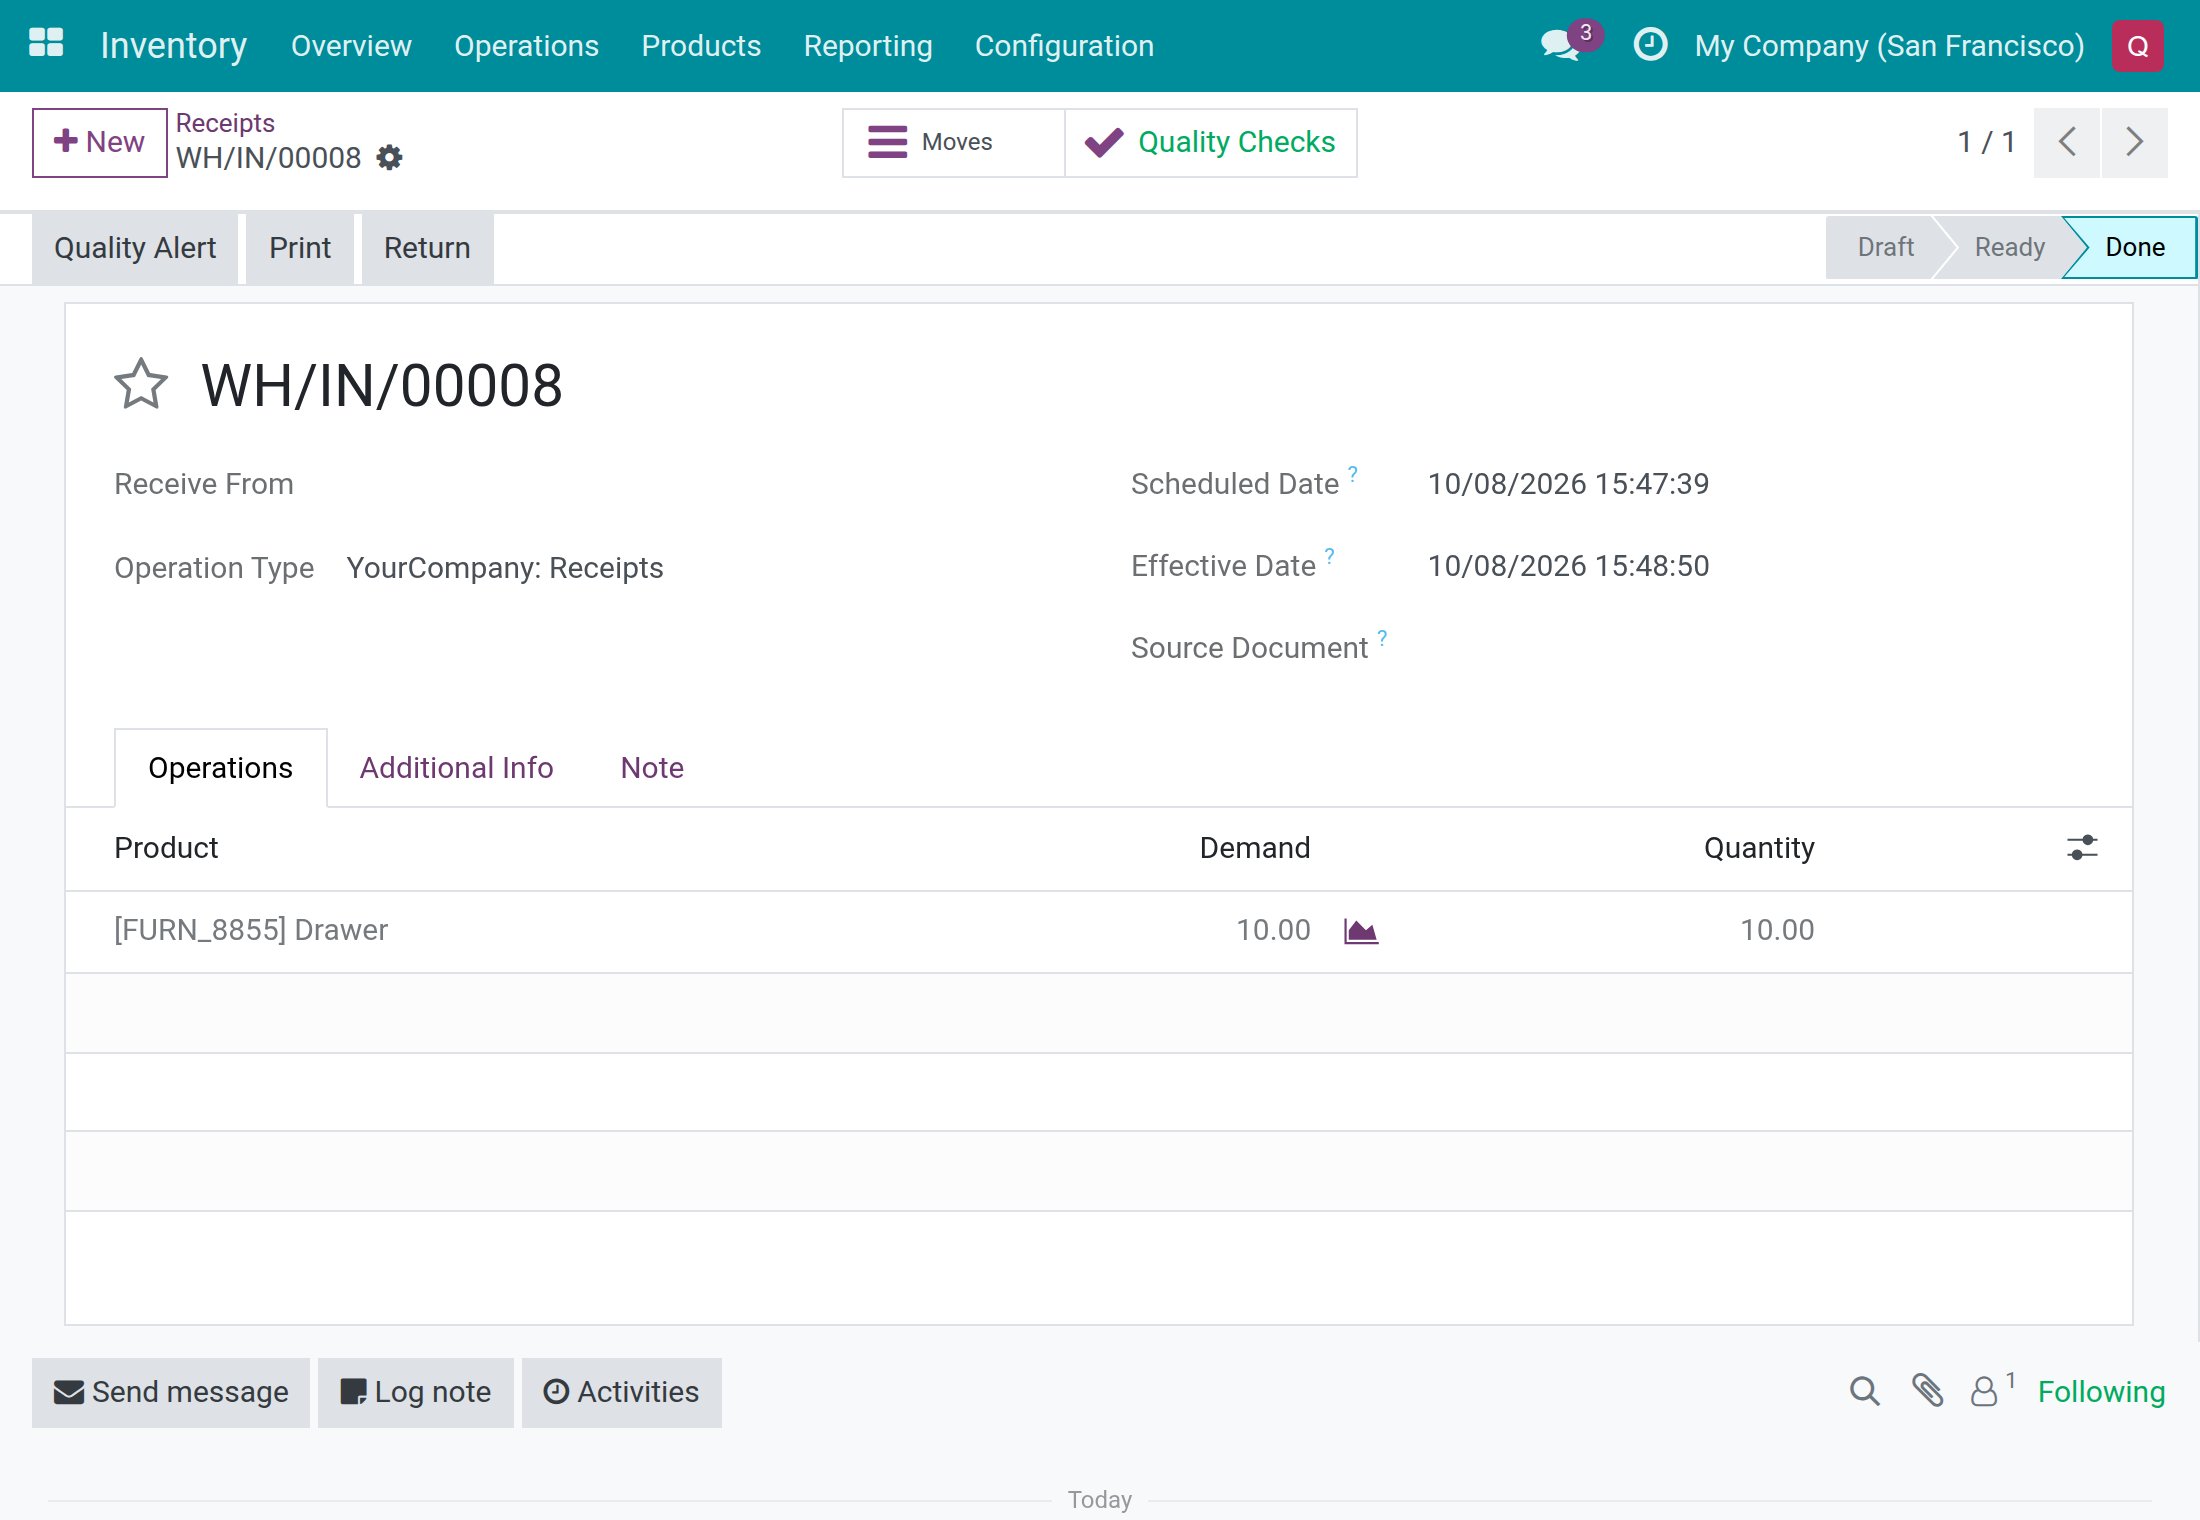The image size is (2200, 1520).
Task: Switch to the Additional Info tab
Action: (456, 768)
